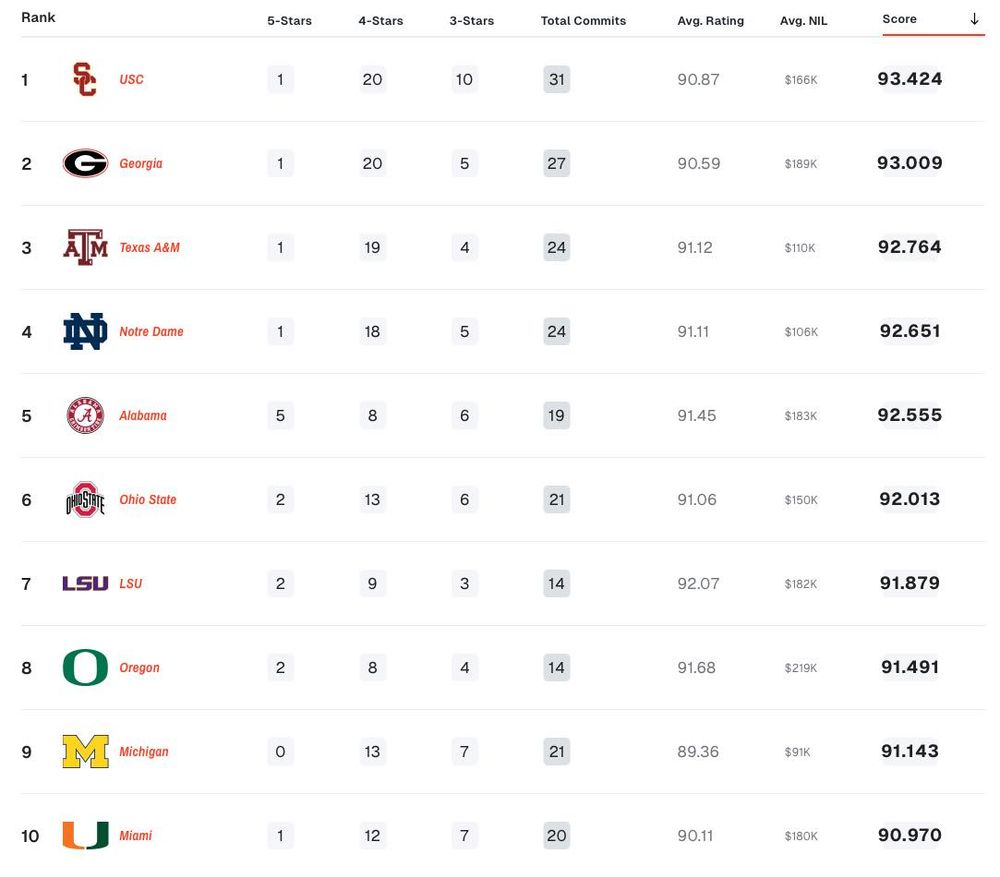Screen dimensions: 1000x877
Task: Click the Georgia Bulldogs logo
Action: [x=85, y=164]
